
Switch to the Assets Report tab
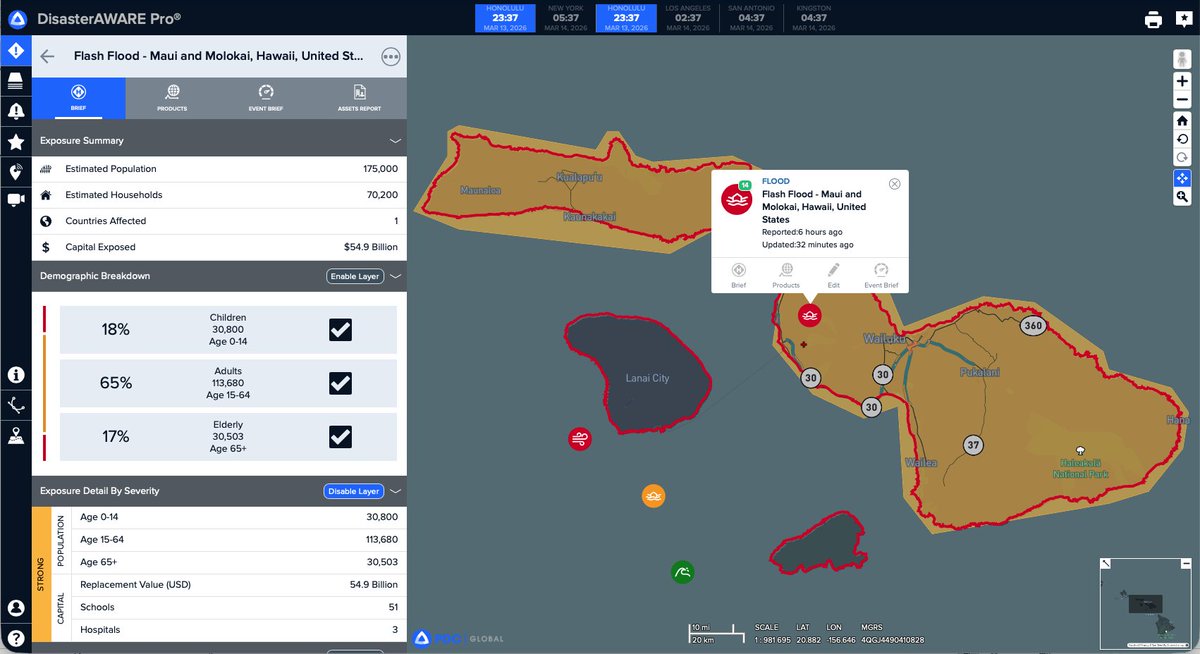[x=359, y=98]
